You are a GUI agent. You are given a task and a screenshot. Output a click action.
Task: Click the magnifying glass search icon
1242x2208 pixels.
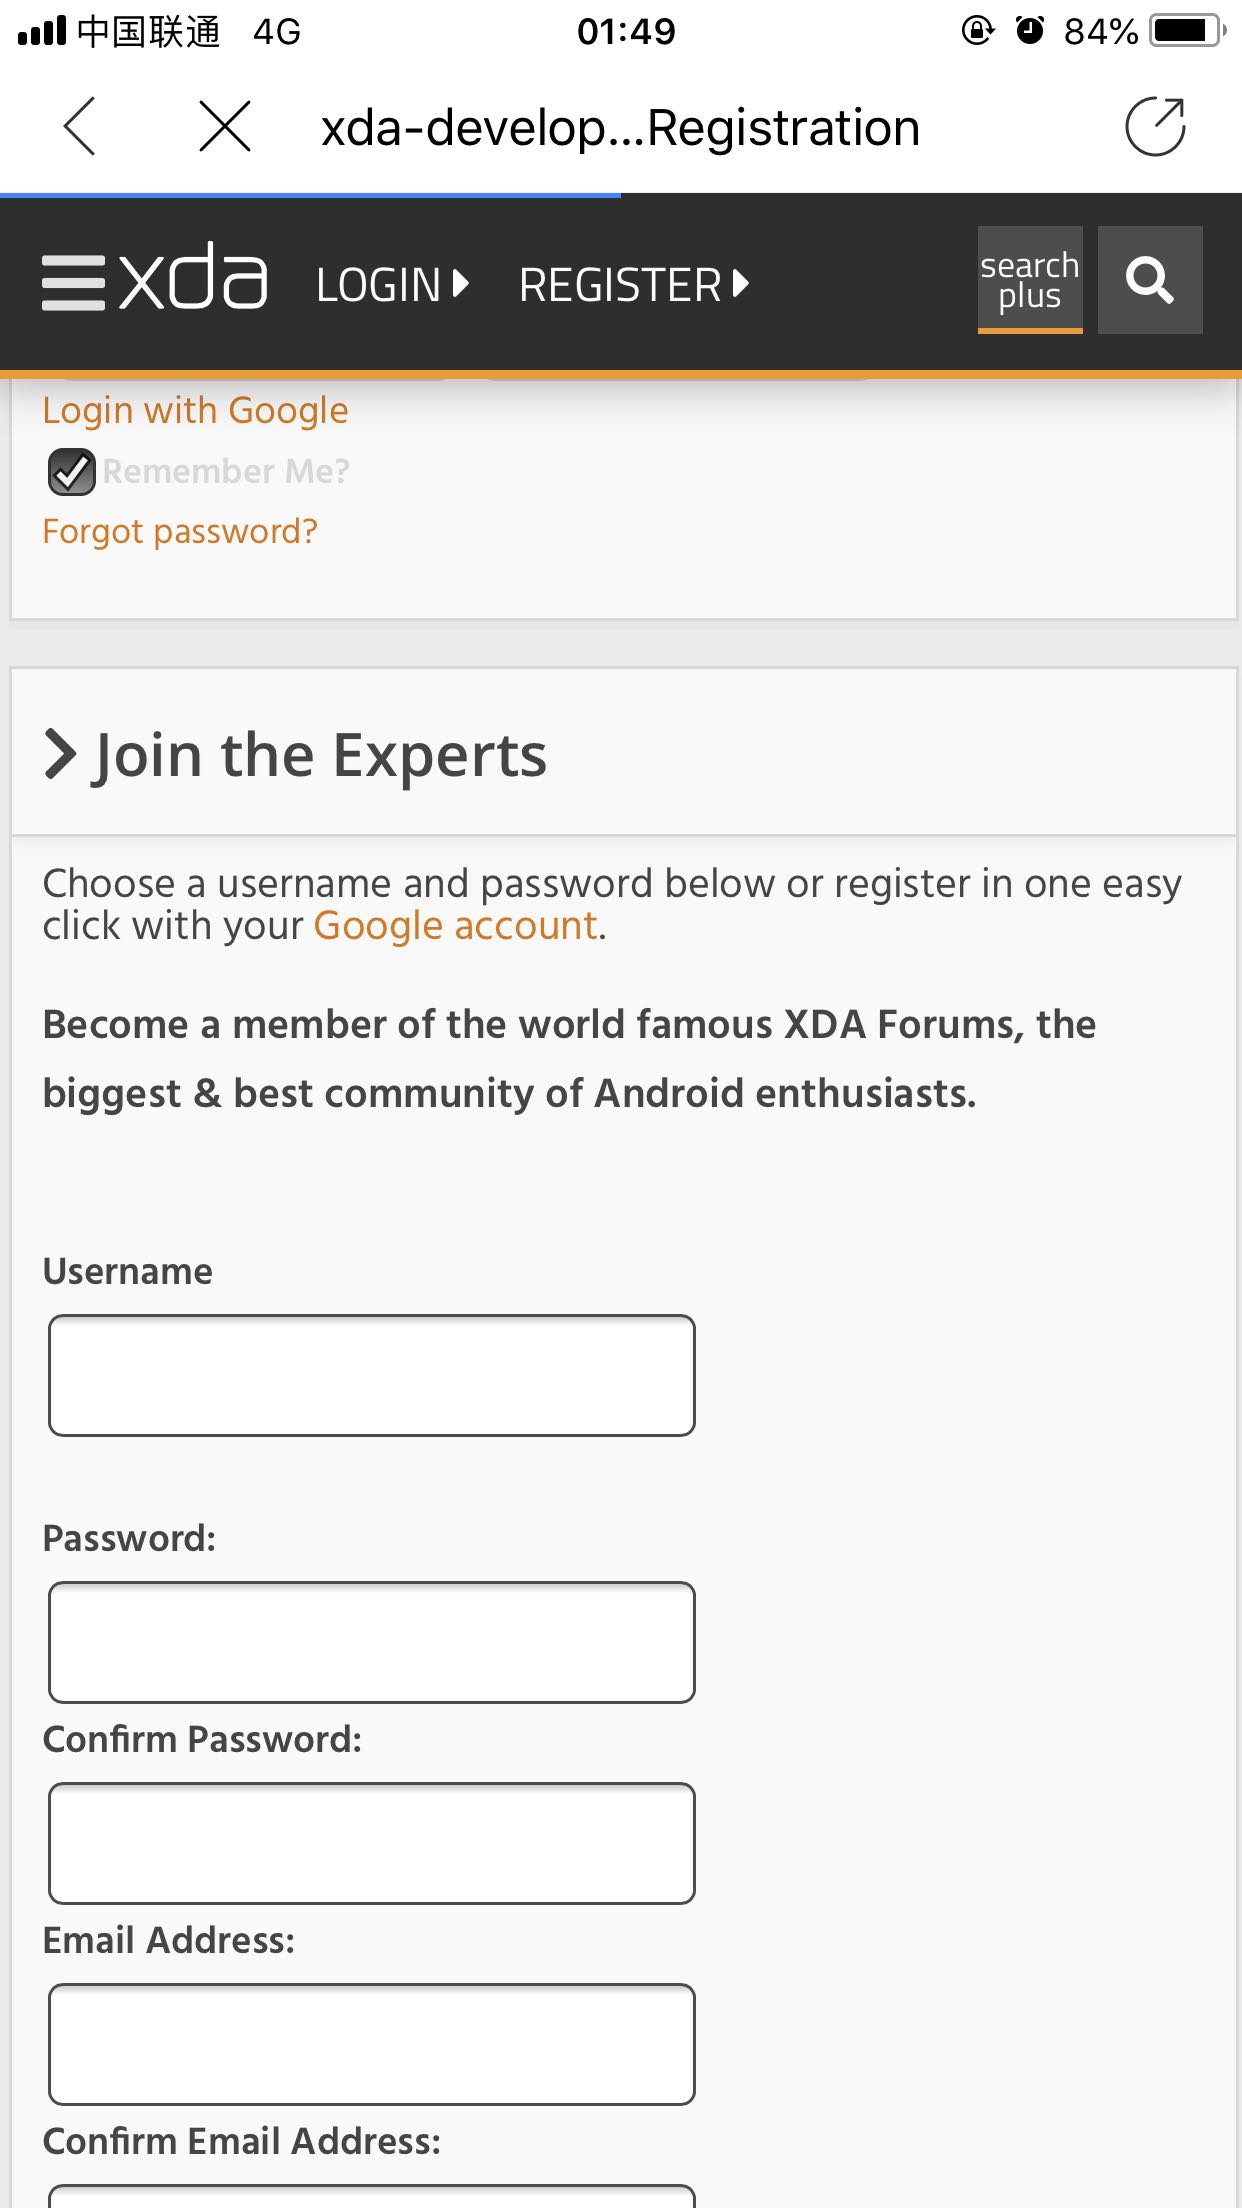pos(1150,280)
